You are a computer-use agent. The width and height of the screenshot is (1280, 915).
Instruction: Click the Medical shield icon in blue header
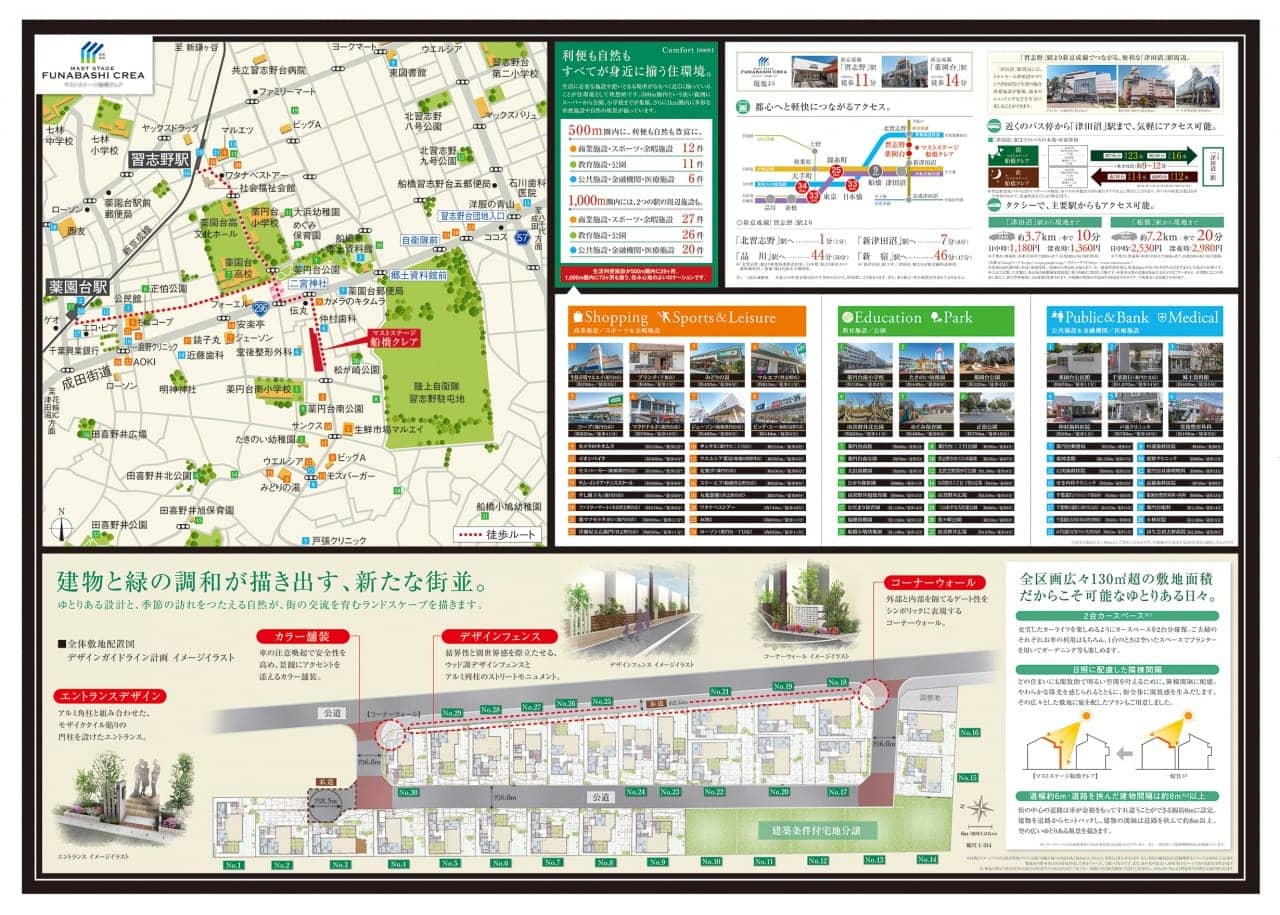(x=1161, y=317)
